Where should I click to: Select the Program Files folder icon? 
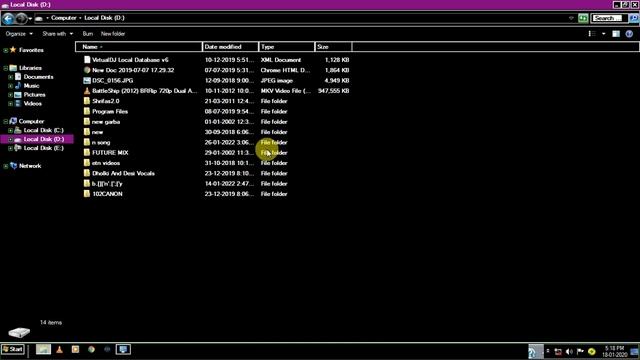(x=87, y=111)
